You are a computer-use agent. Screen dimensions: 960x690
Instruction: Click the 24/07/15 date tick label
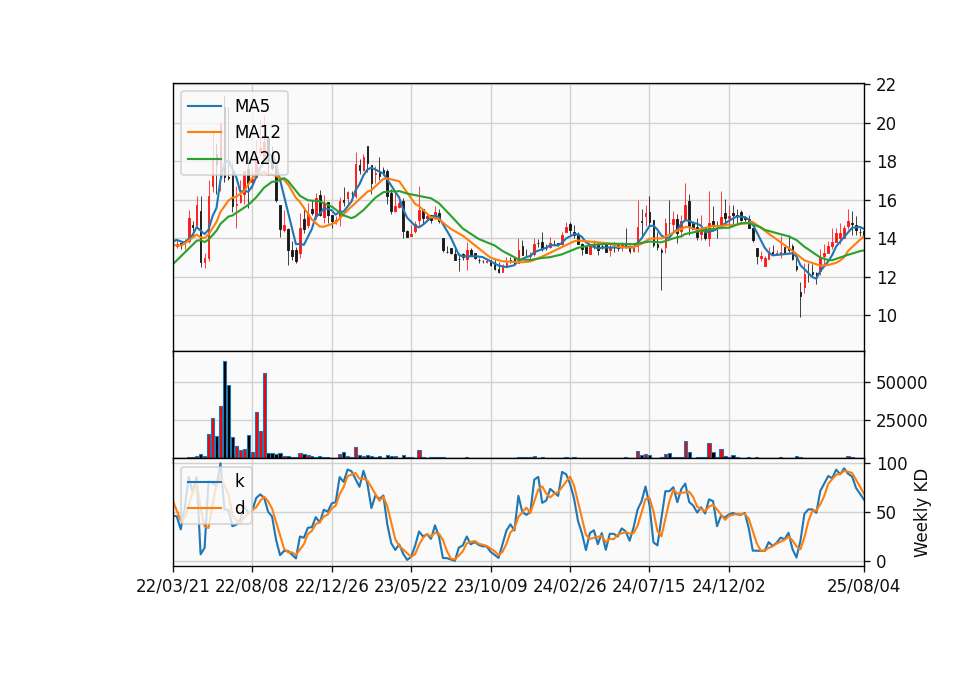tap(648, 586)
